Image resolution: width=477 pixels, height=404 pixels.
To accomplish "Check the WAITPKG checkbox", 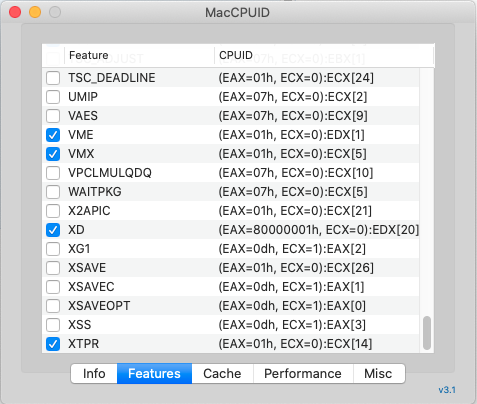I will coord(53,192).
